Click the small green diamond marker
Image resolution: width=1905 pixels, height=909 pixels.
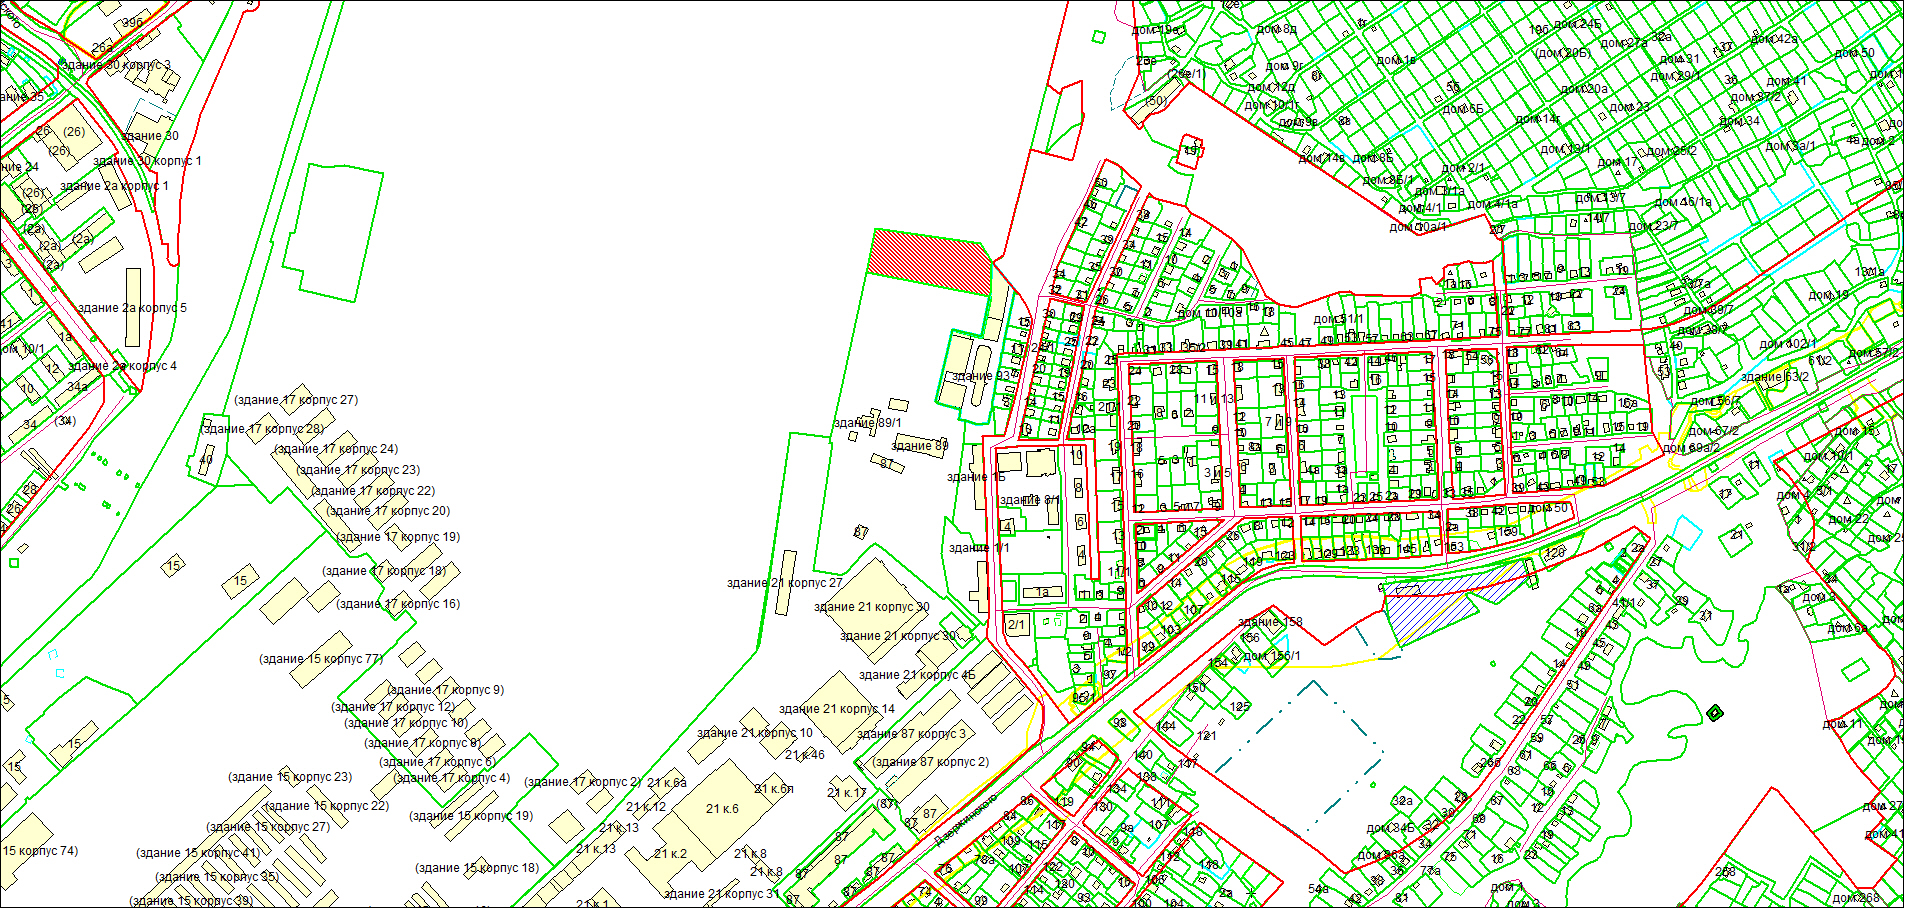1715,713
